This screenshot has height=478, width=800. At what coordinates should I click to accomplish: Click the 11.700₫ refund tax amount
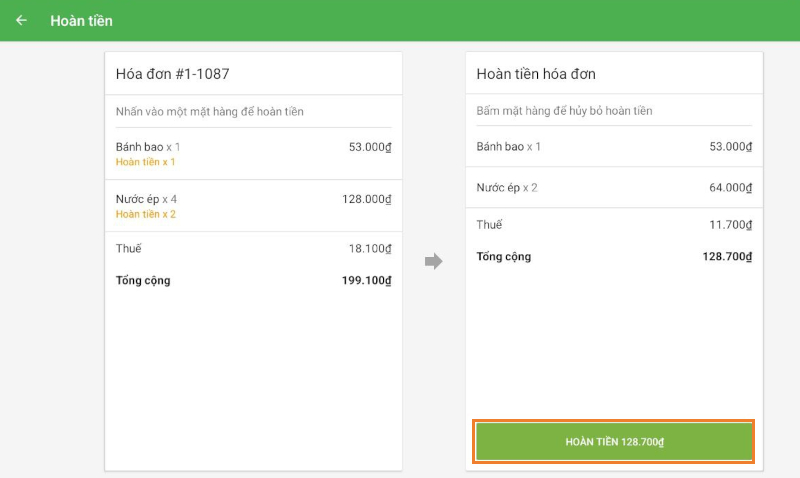[x=730, y=225]
